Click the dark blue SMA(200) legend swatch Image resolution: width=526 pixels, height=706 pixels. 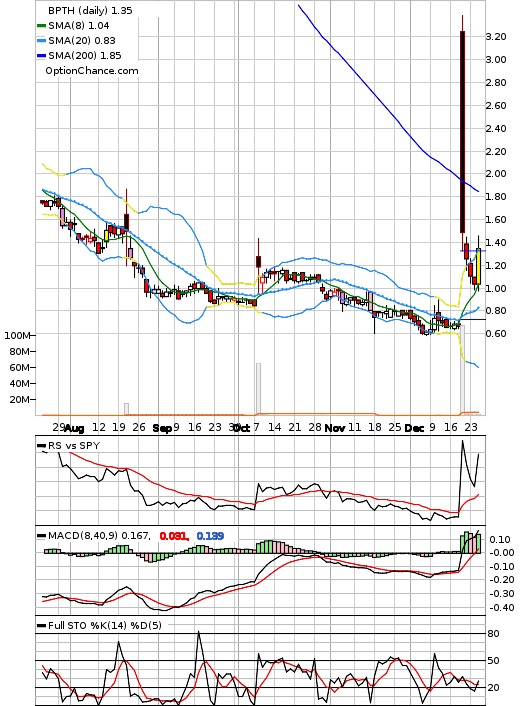[x=41, y=56]
